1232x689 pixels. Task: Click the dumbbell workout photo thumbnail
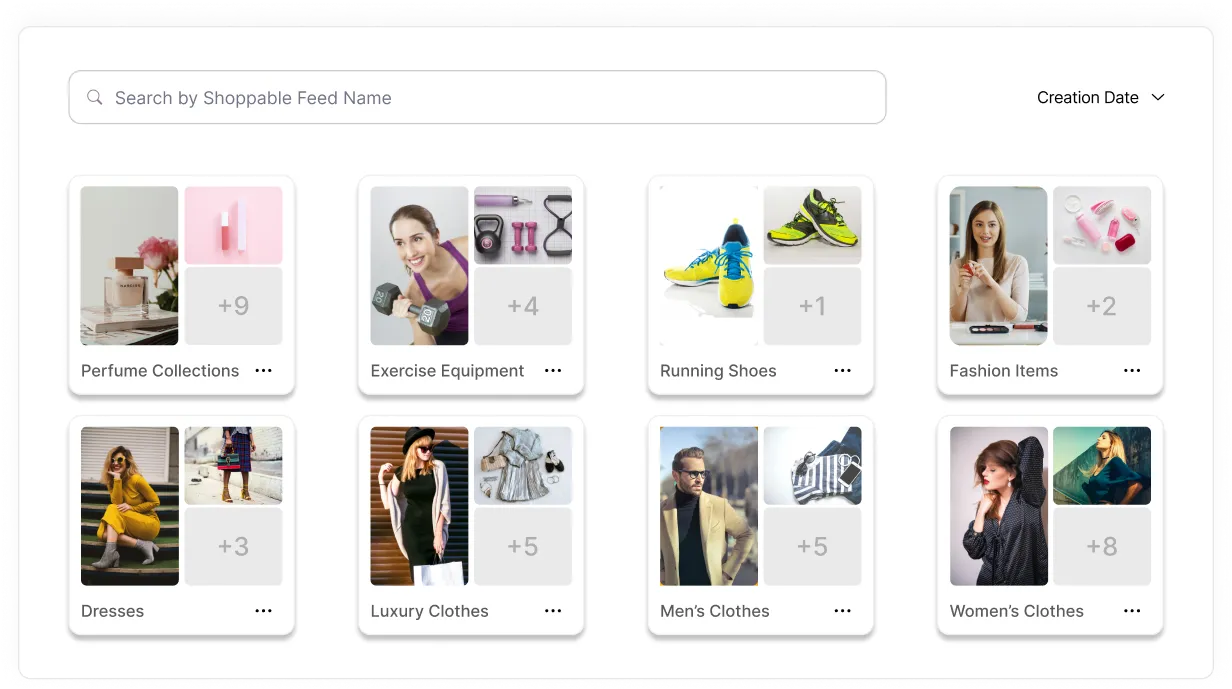click(419, 265)
